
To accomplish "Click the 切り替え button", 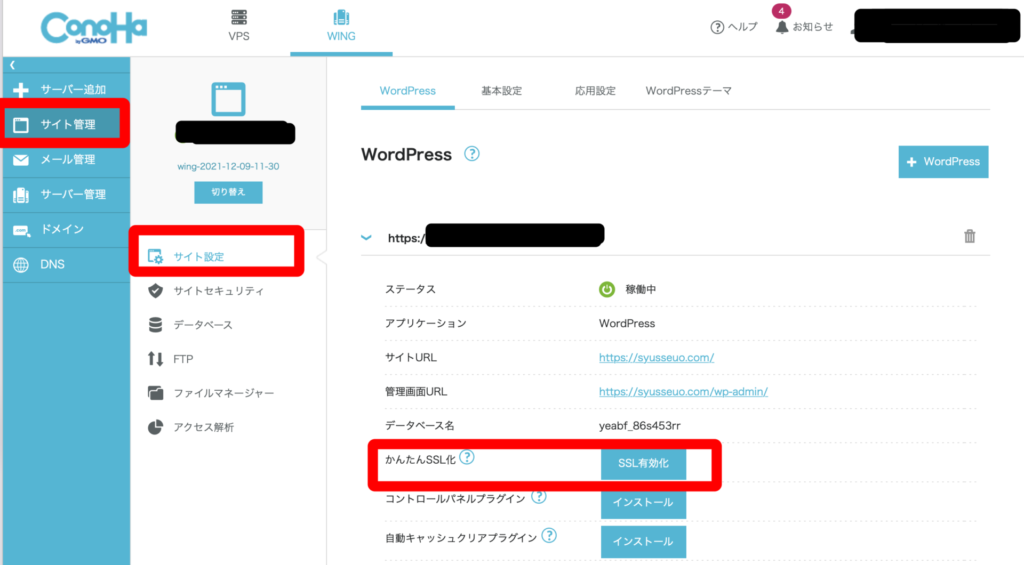I will click(x=228, y=192).
